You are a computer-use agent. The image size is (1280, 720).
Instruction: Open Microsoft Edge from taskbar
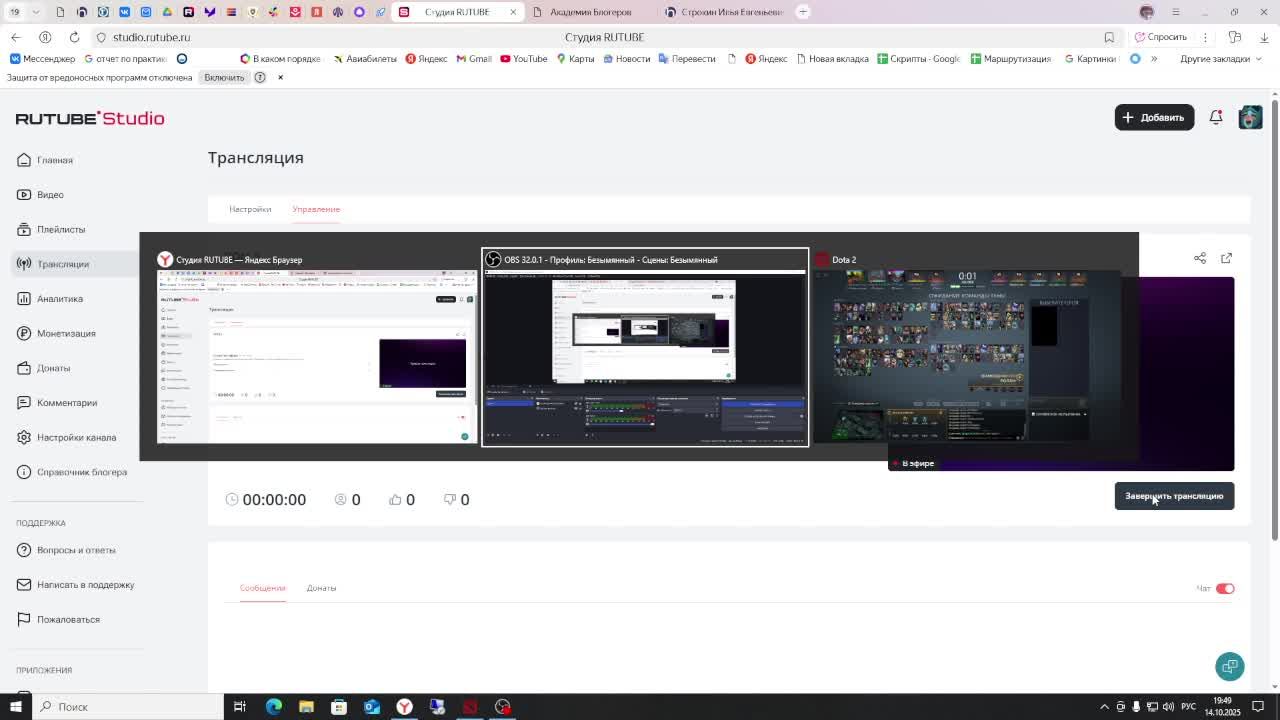pyautogui.click(x=273, y=707)
